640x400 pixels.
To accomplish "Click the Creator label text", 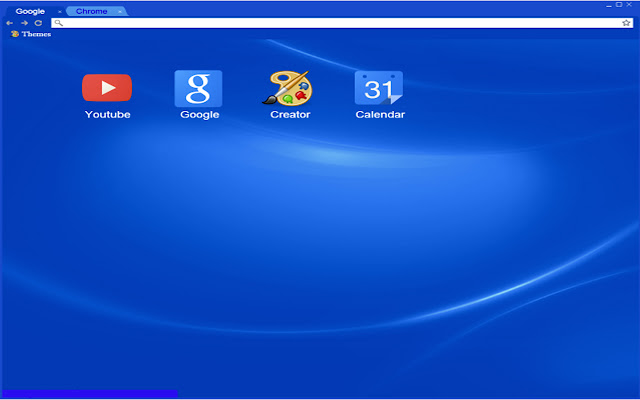I will tap(290, 115).
